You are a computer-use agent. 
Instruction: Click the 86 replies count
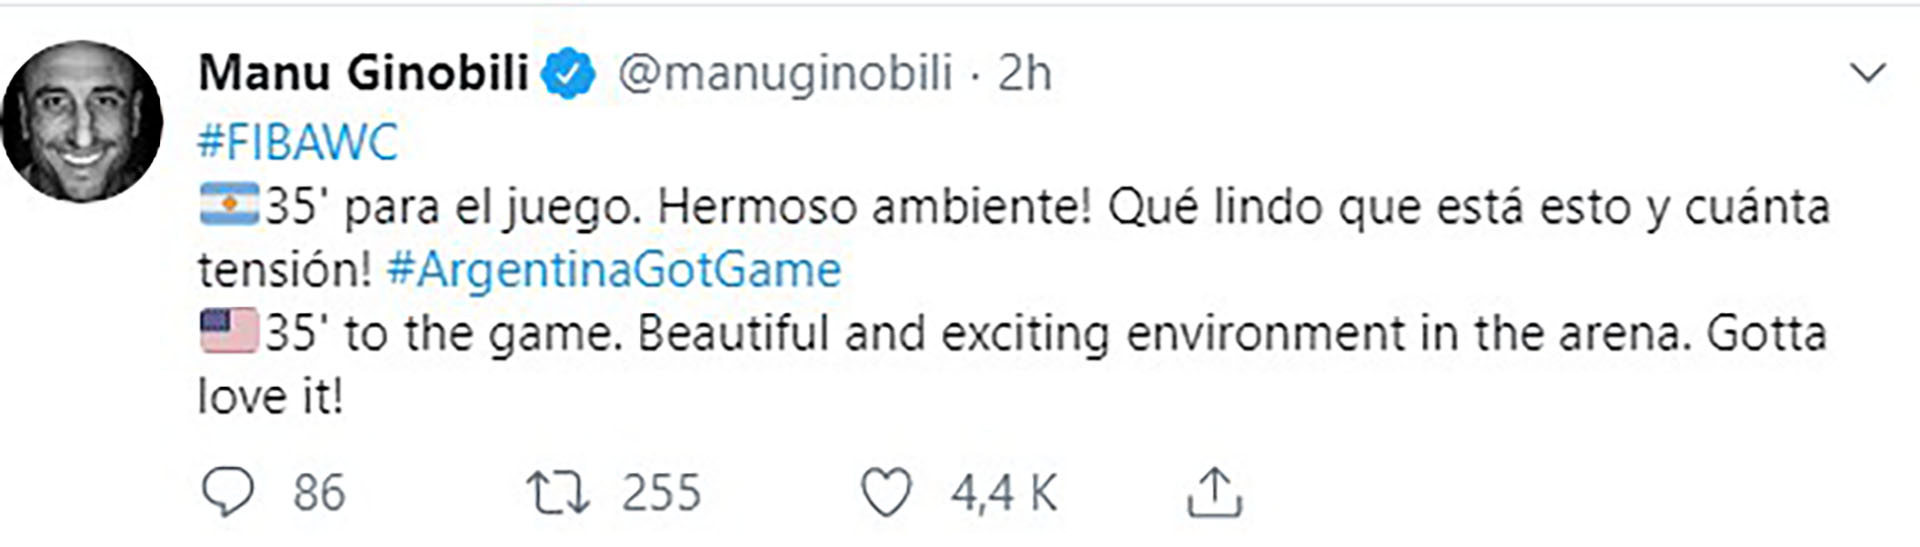[319, 493]
